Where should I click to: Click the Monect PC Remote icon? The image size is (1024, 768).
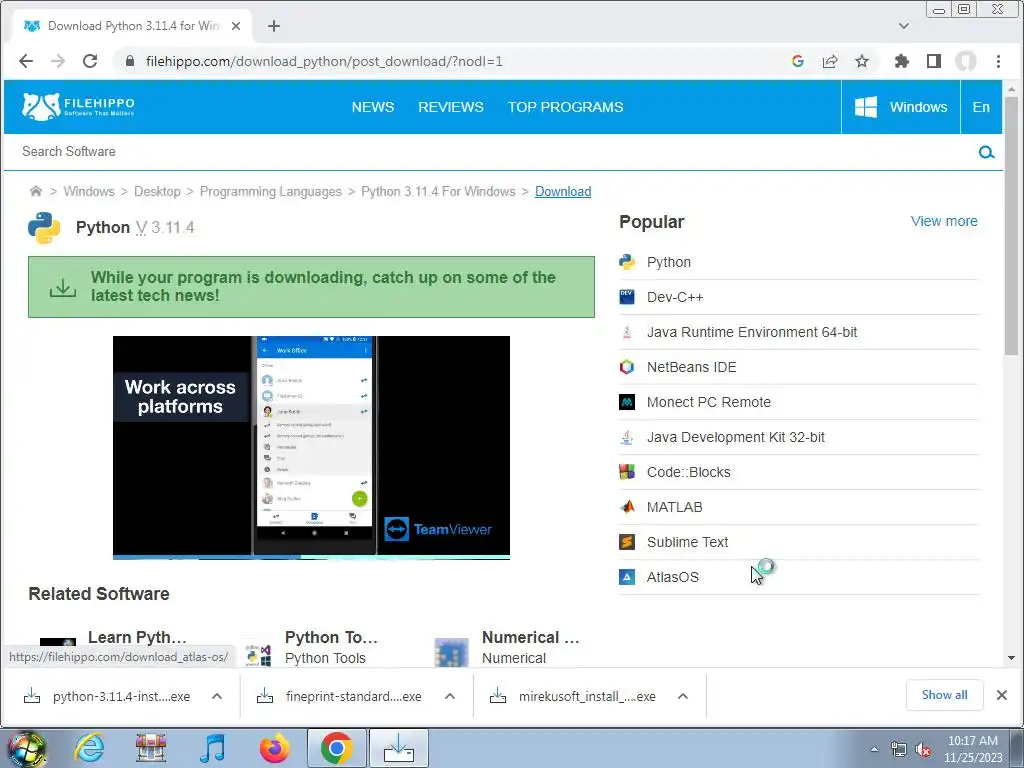tap(627, 402)
